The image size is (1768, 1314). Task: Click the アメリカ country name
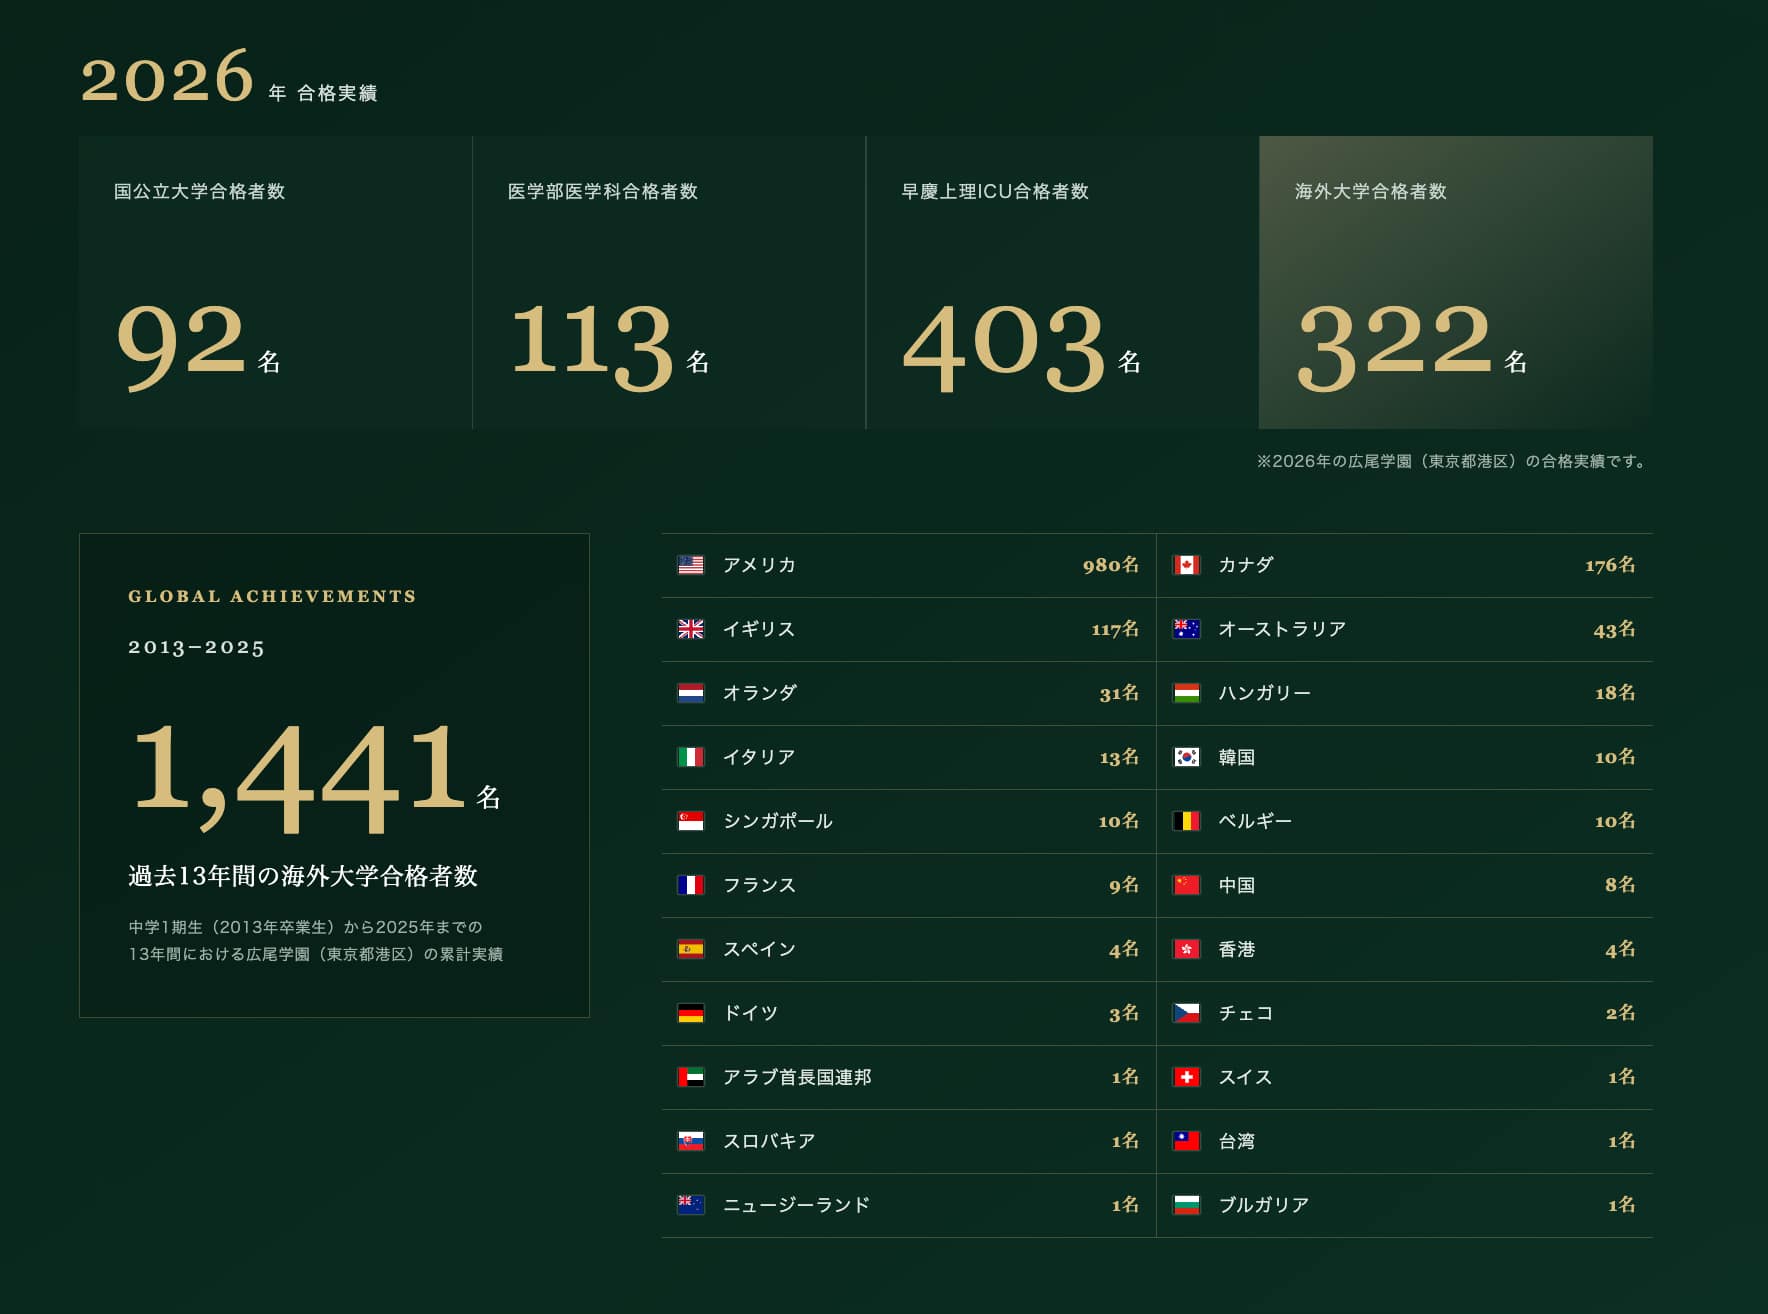(x=759, y=565)
